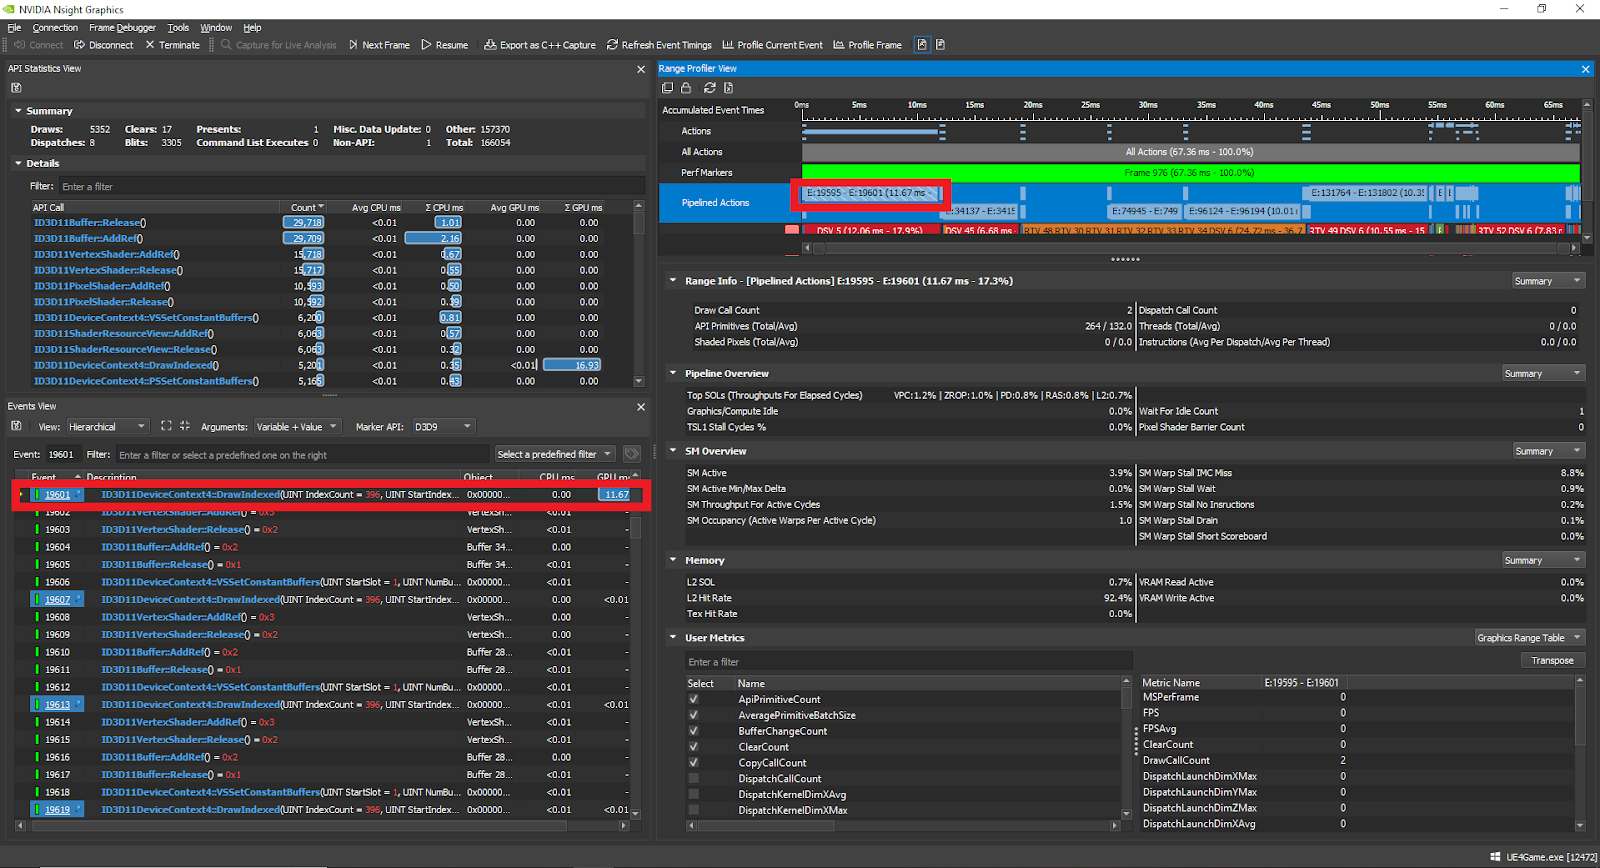Open the Frame Debugger menu

(122, 28)
